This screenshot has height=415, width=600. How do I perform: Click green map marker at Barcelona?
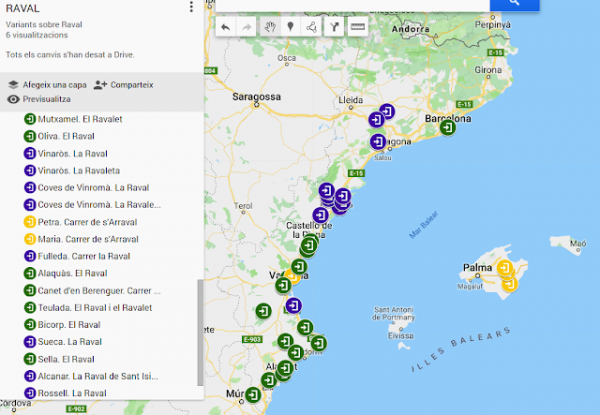click(x=447, y=127)
